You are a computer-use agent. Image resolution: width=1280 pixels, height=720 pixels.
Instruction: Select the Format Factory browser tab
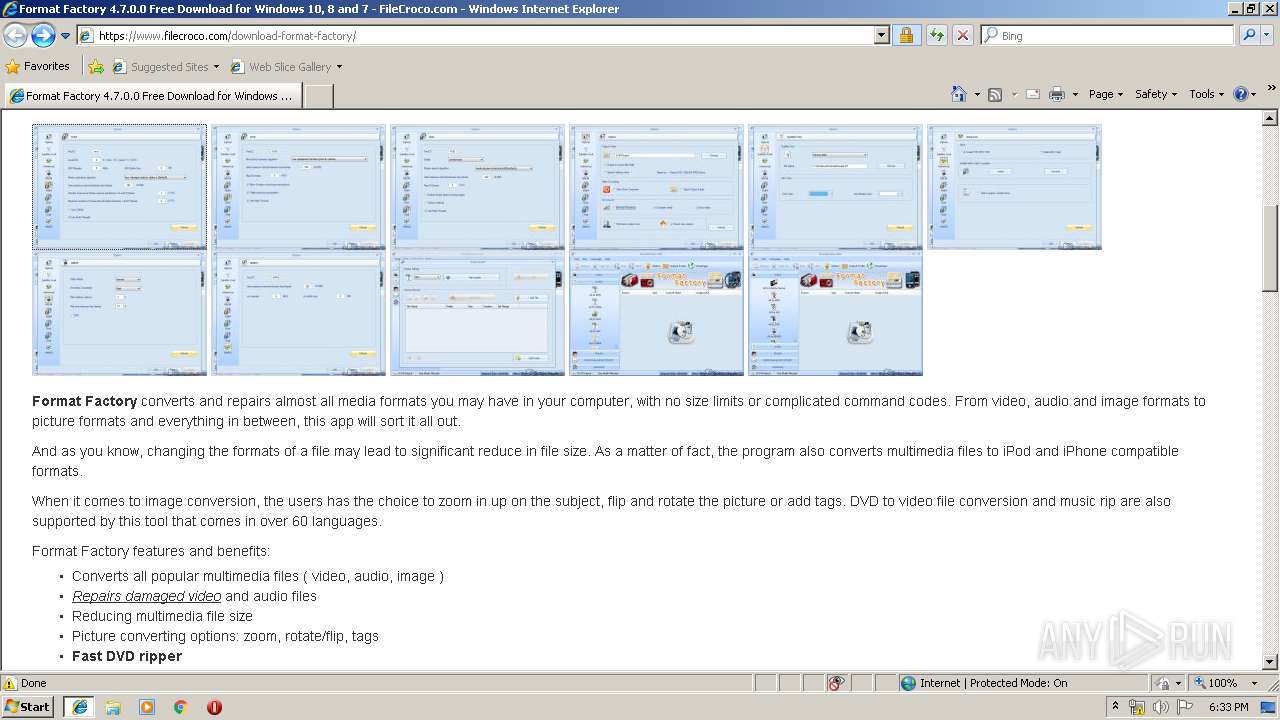point(152,96)
